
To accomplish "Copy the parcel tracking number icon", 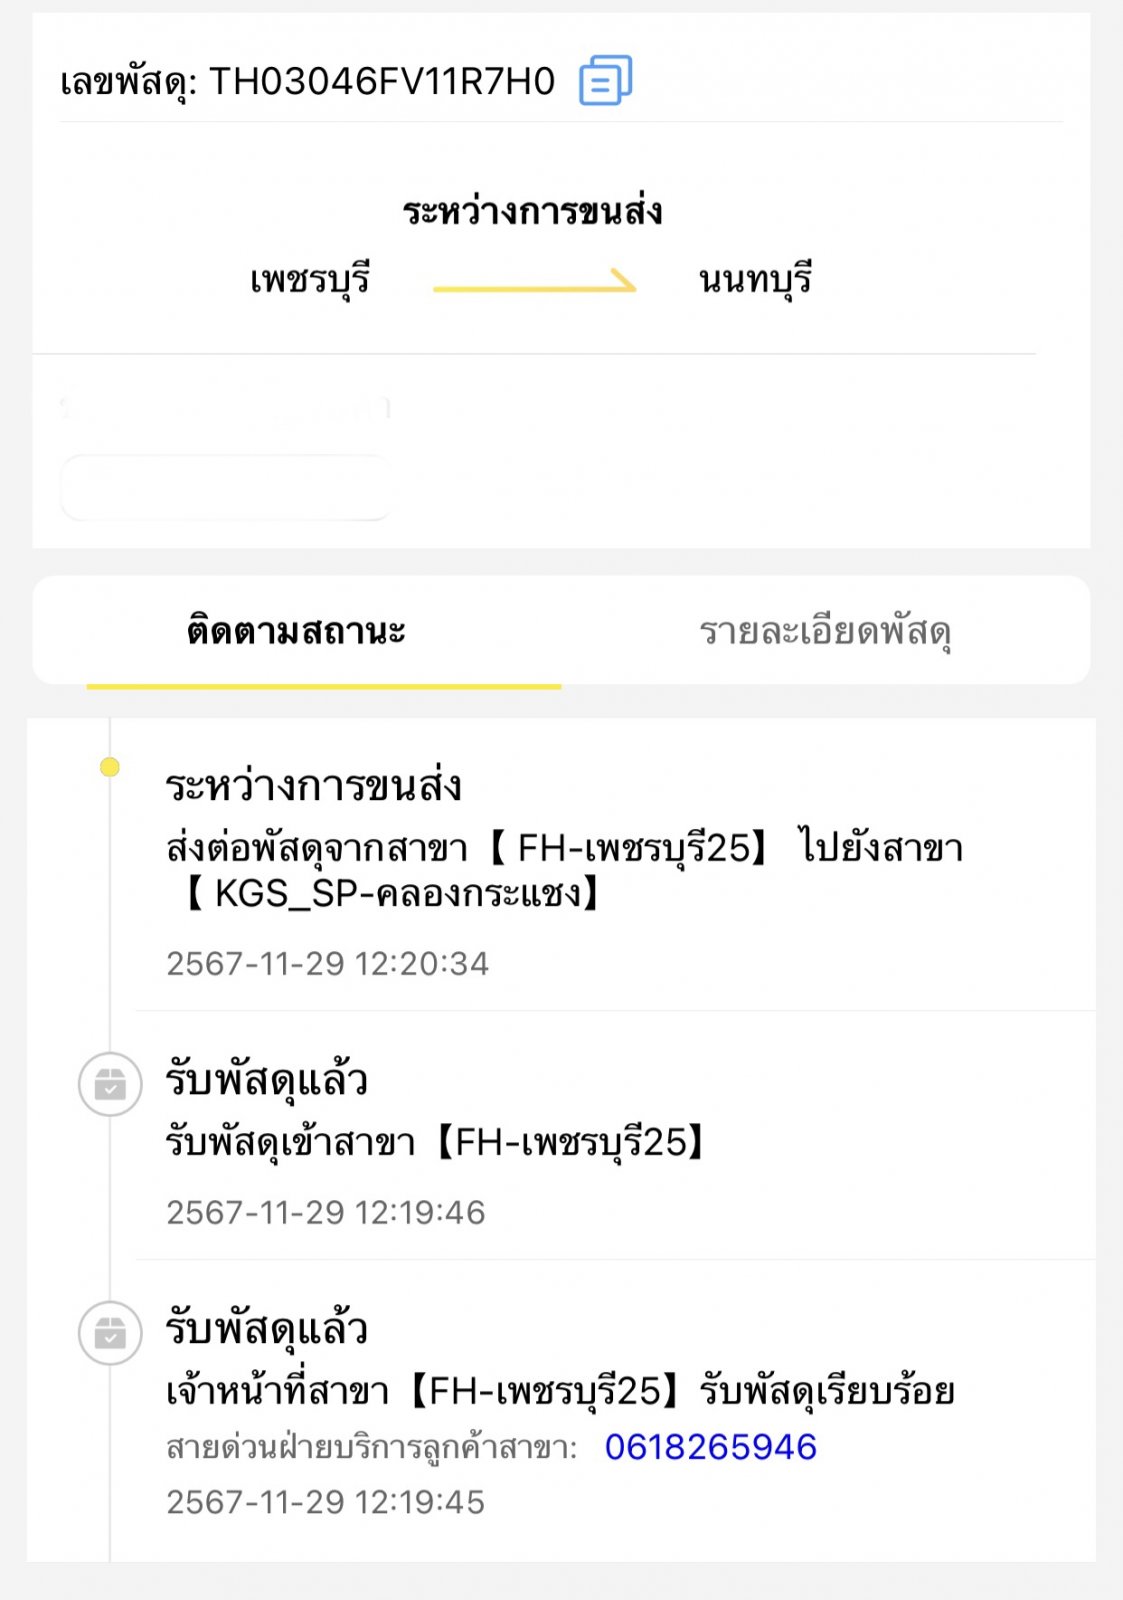I will (605, 80).
